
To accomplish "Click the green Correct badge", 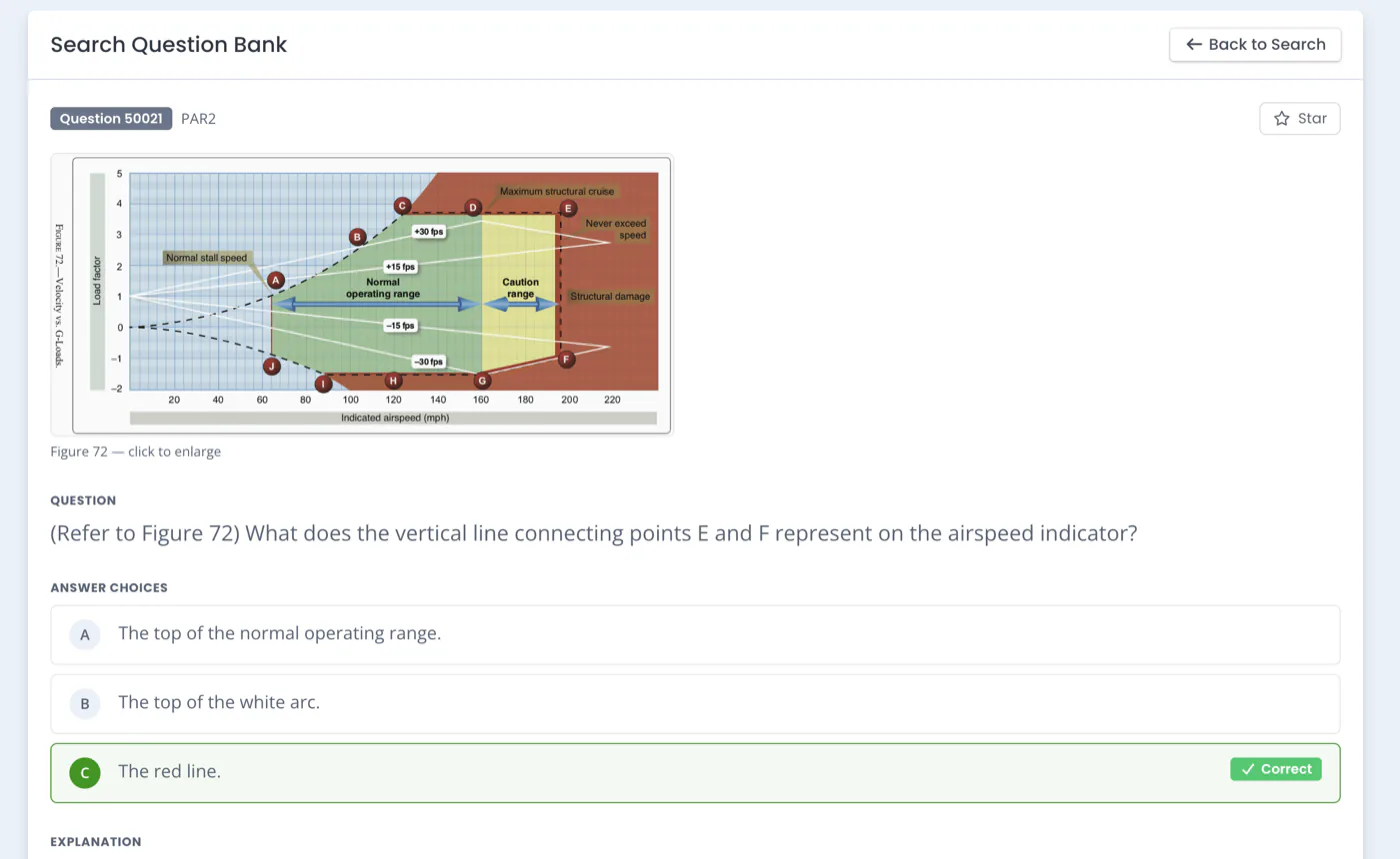I will 1275,769.
